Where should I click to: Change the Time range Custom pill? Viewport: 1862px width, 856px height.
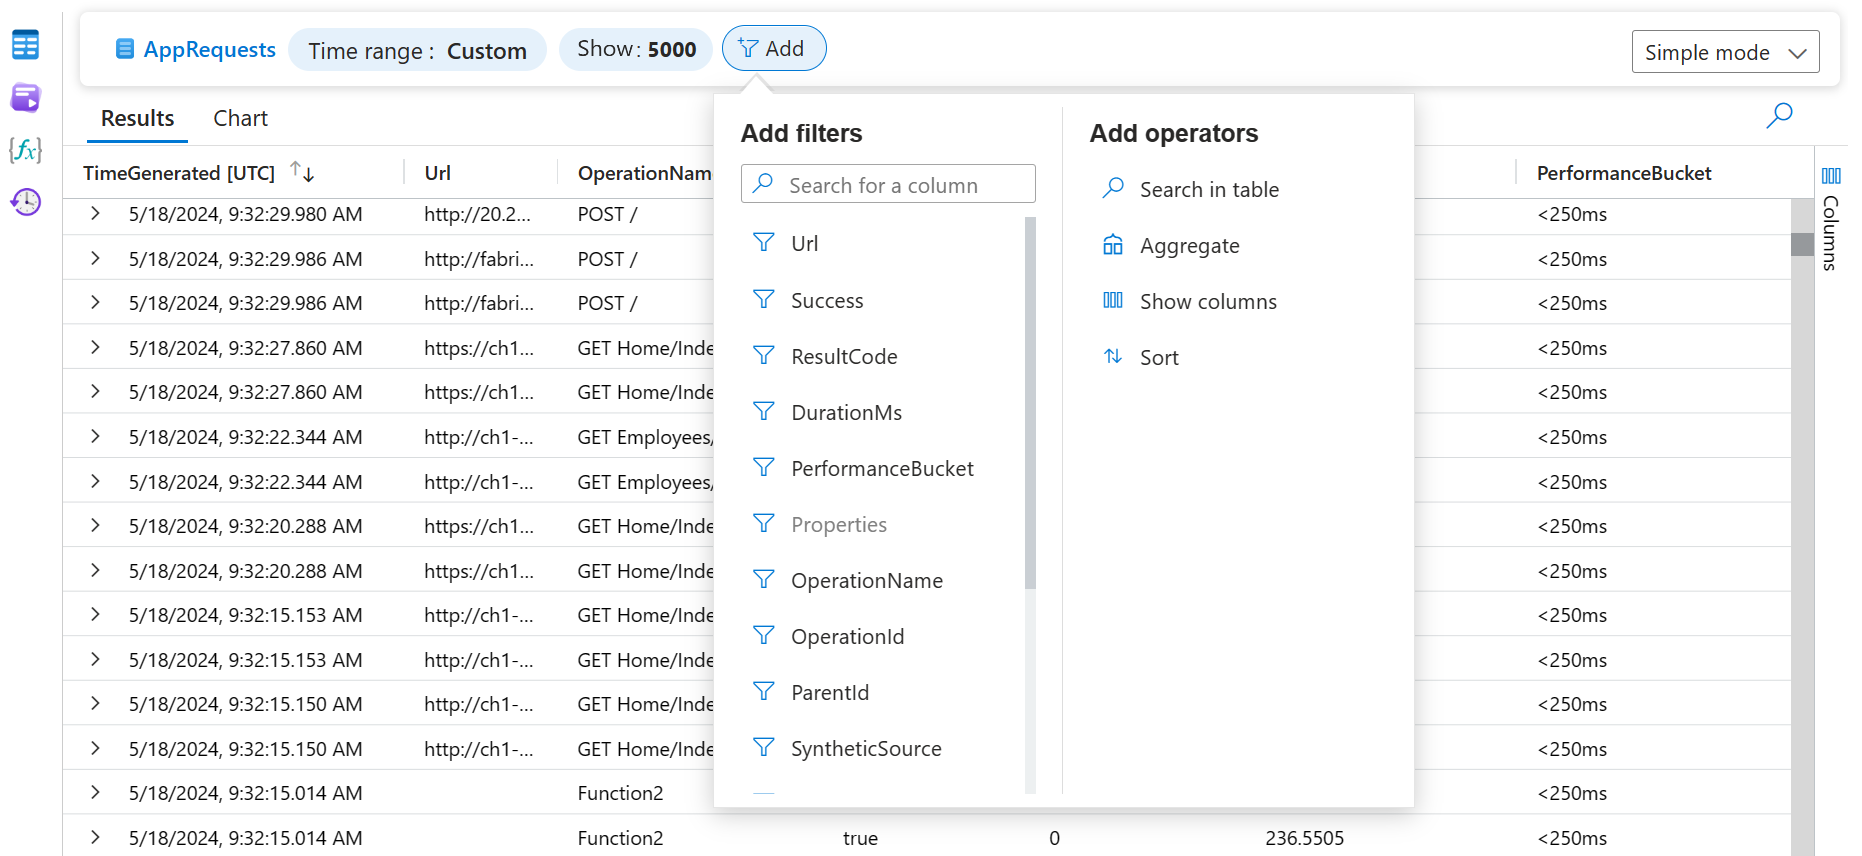(417, 50)
